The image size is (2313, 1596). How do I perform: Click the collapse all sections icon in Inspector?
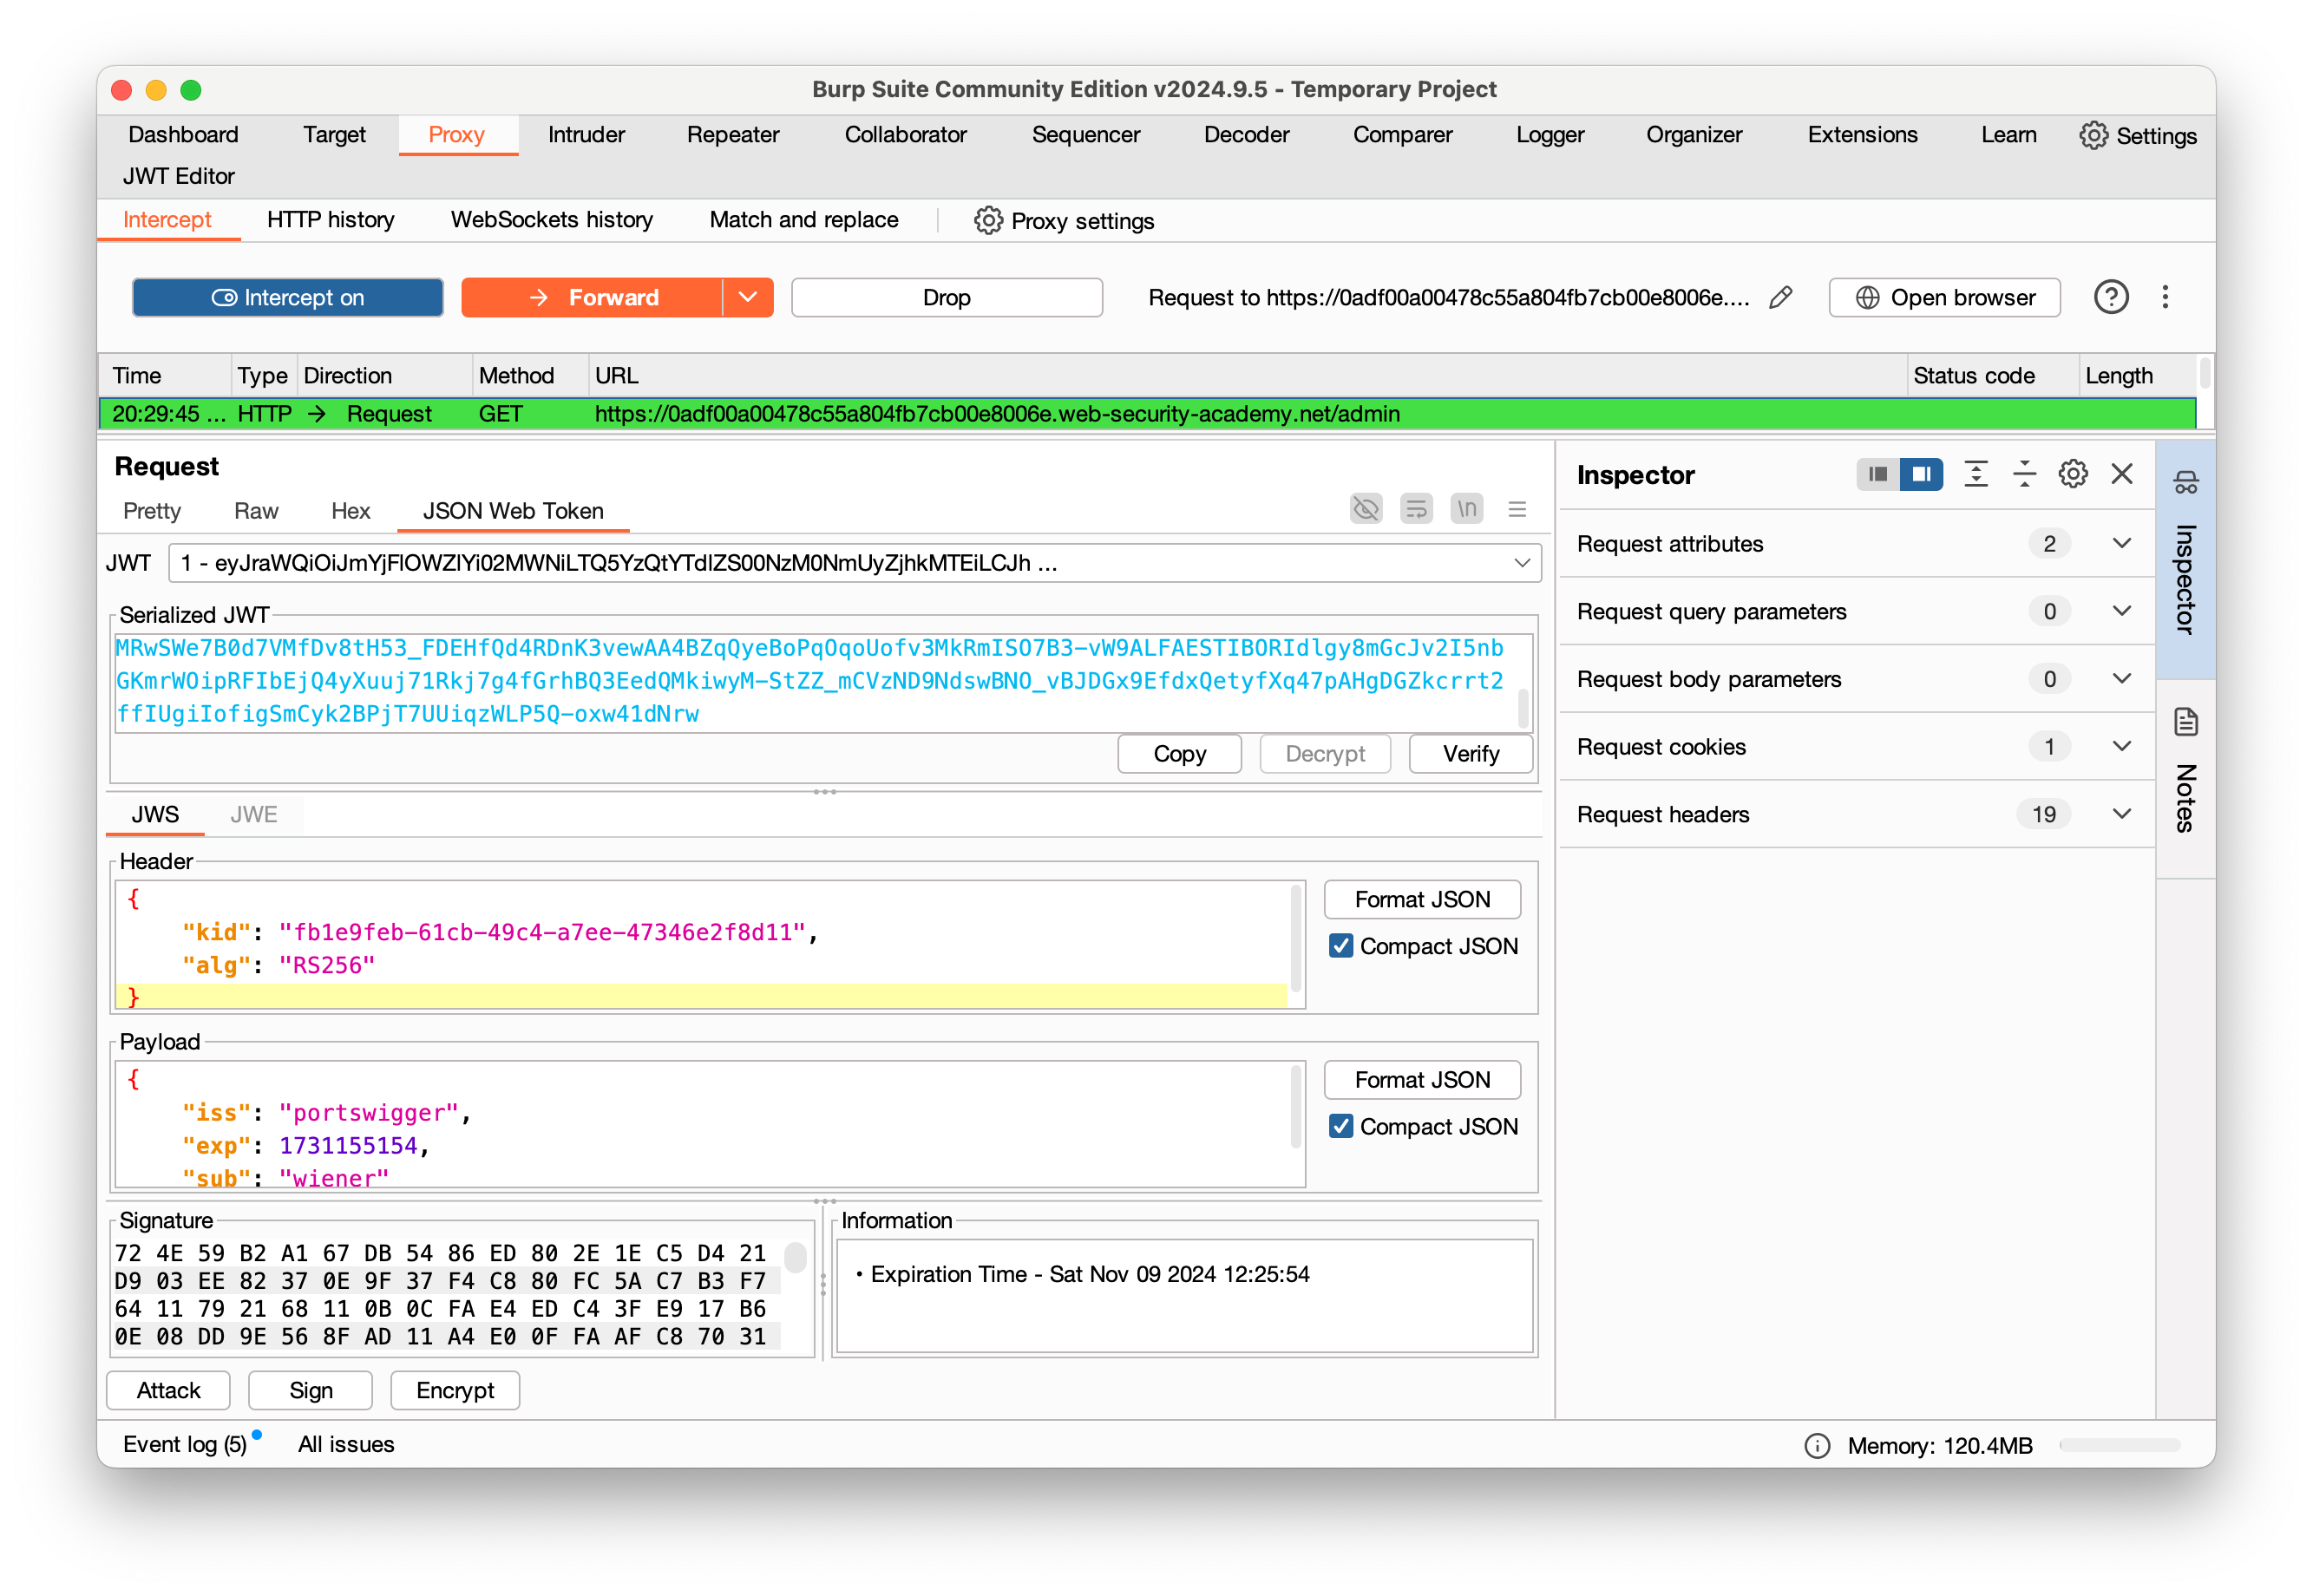tap(2024, 474)
